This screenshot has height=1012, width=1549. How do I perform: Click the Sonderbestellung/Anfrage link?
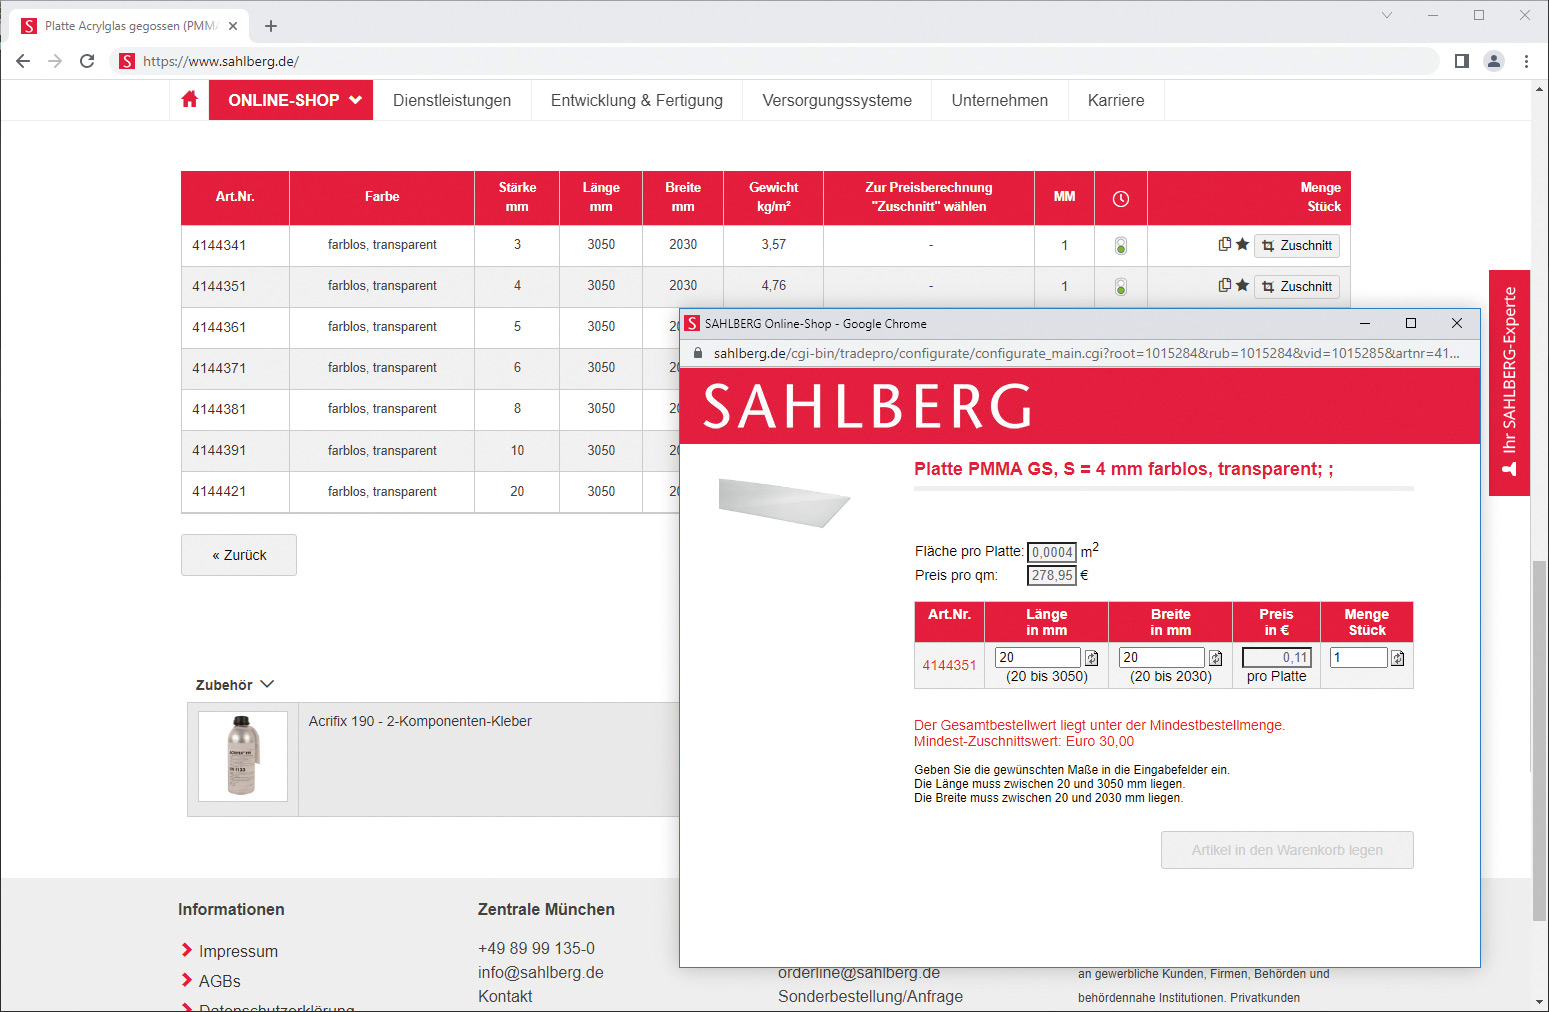click(870, 996)
